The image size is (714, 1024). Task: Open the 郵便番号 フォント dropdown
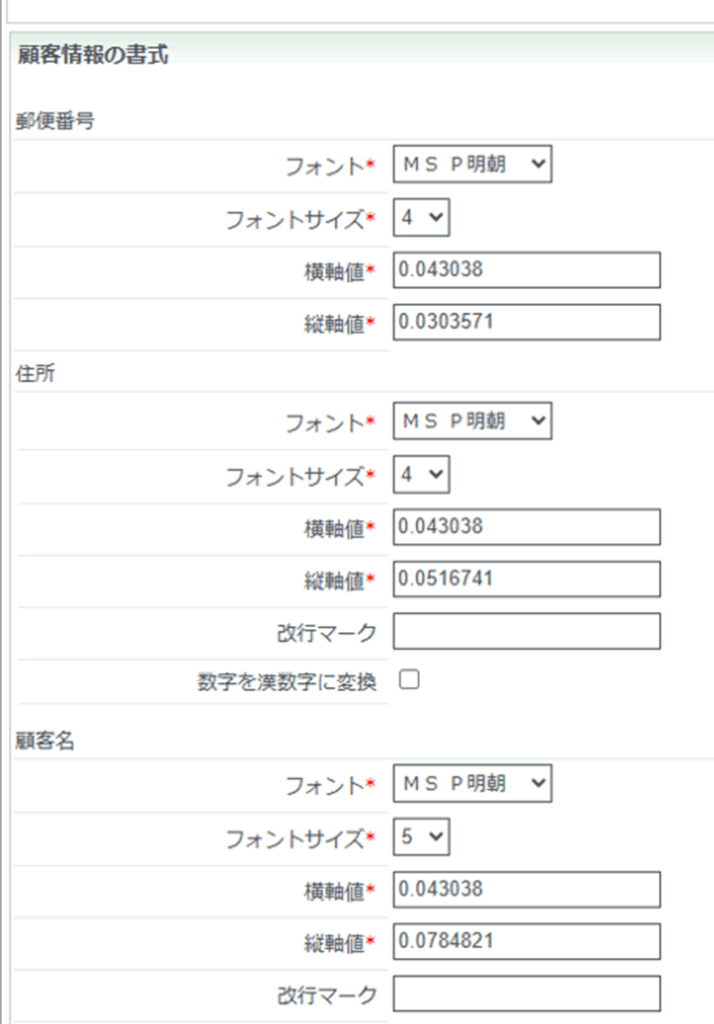point(472,165)
